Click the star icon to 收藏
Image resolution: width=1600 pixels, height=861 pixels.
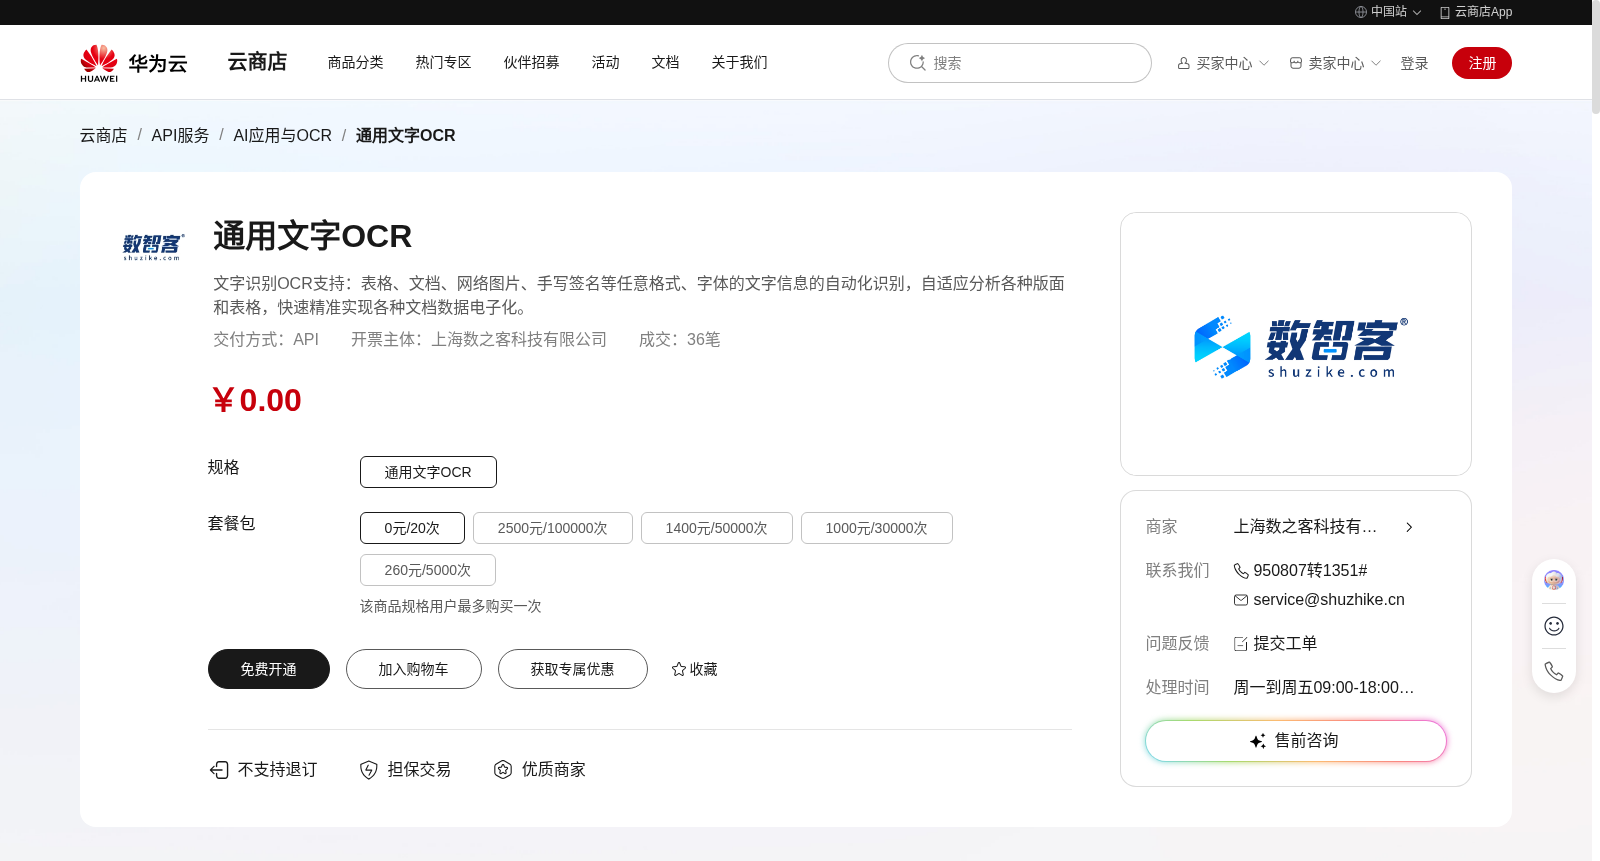tap(679, 669)
